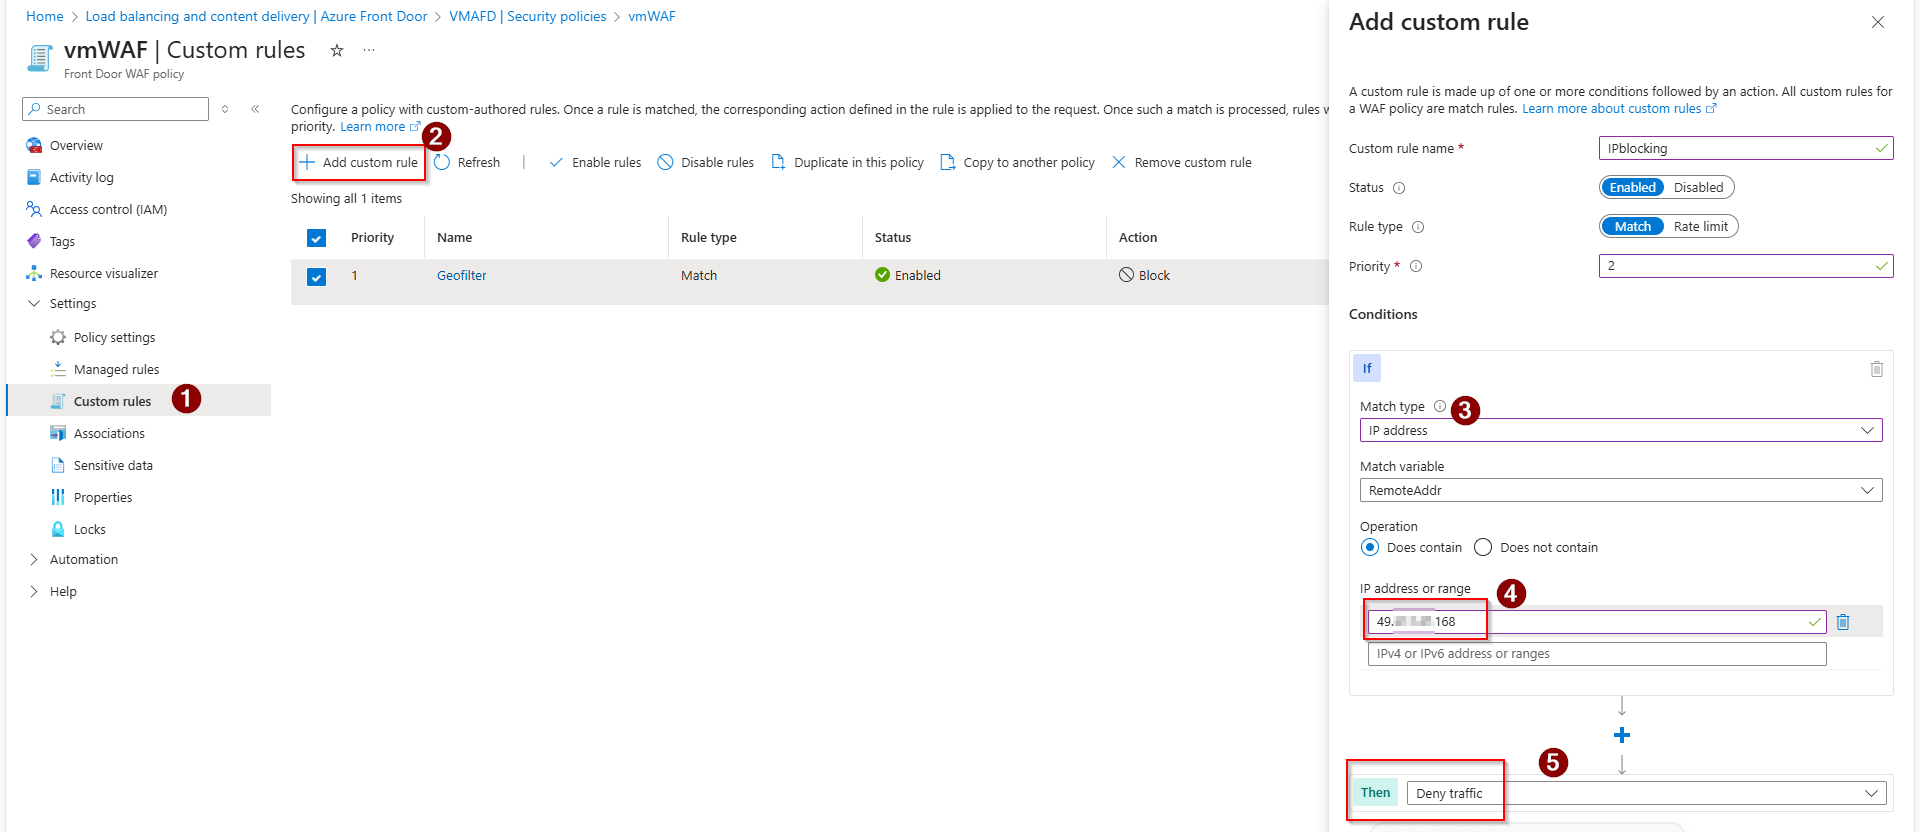Set Status to Enabled
Image resolution: width=1920 pixels, height=832 pixels.
1633,187
